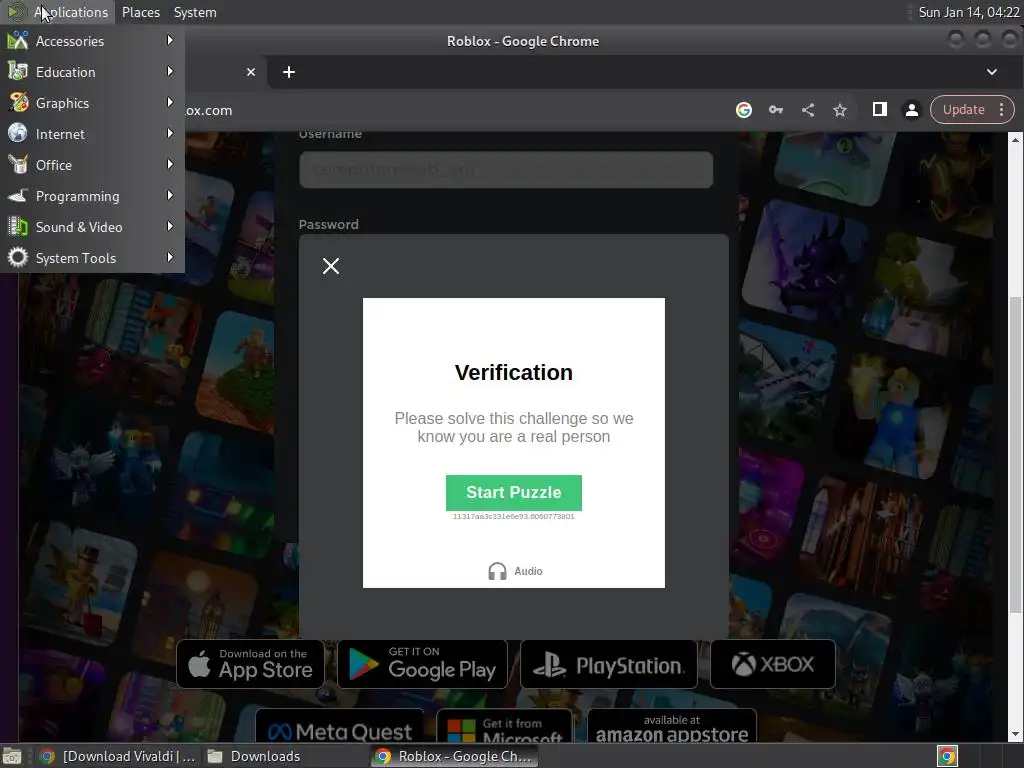Click the Graphics palette icon

click(18, 103)
